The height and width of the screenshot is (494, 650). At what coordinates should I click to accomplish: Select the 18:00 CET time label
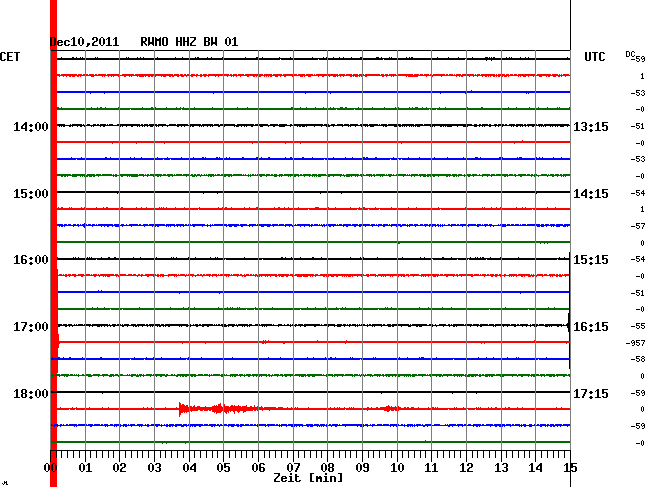31,393
